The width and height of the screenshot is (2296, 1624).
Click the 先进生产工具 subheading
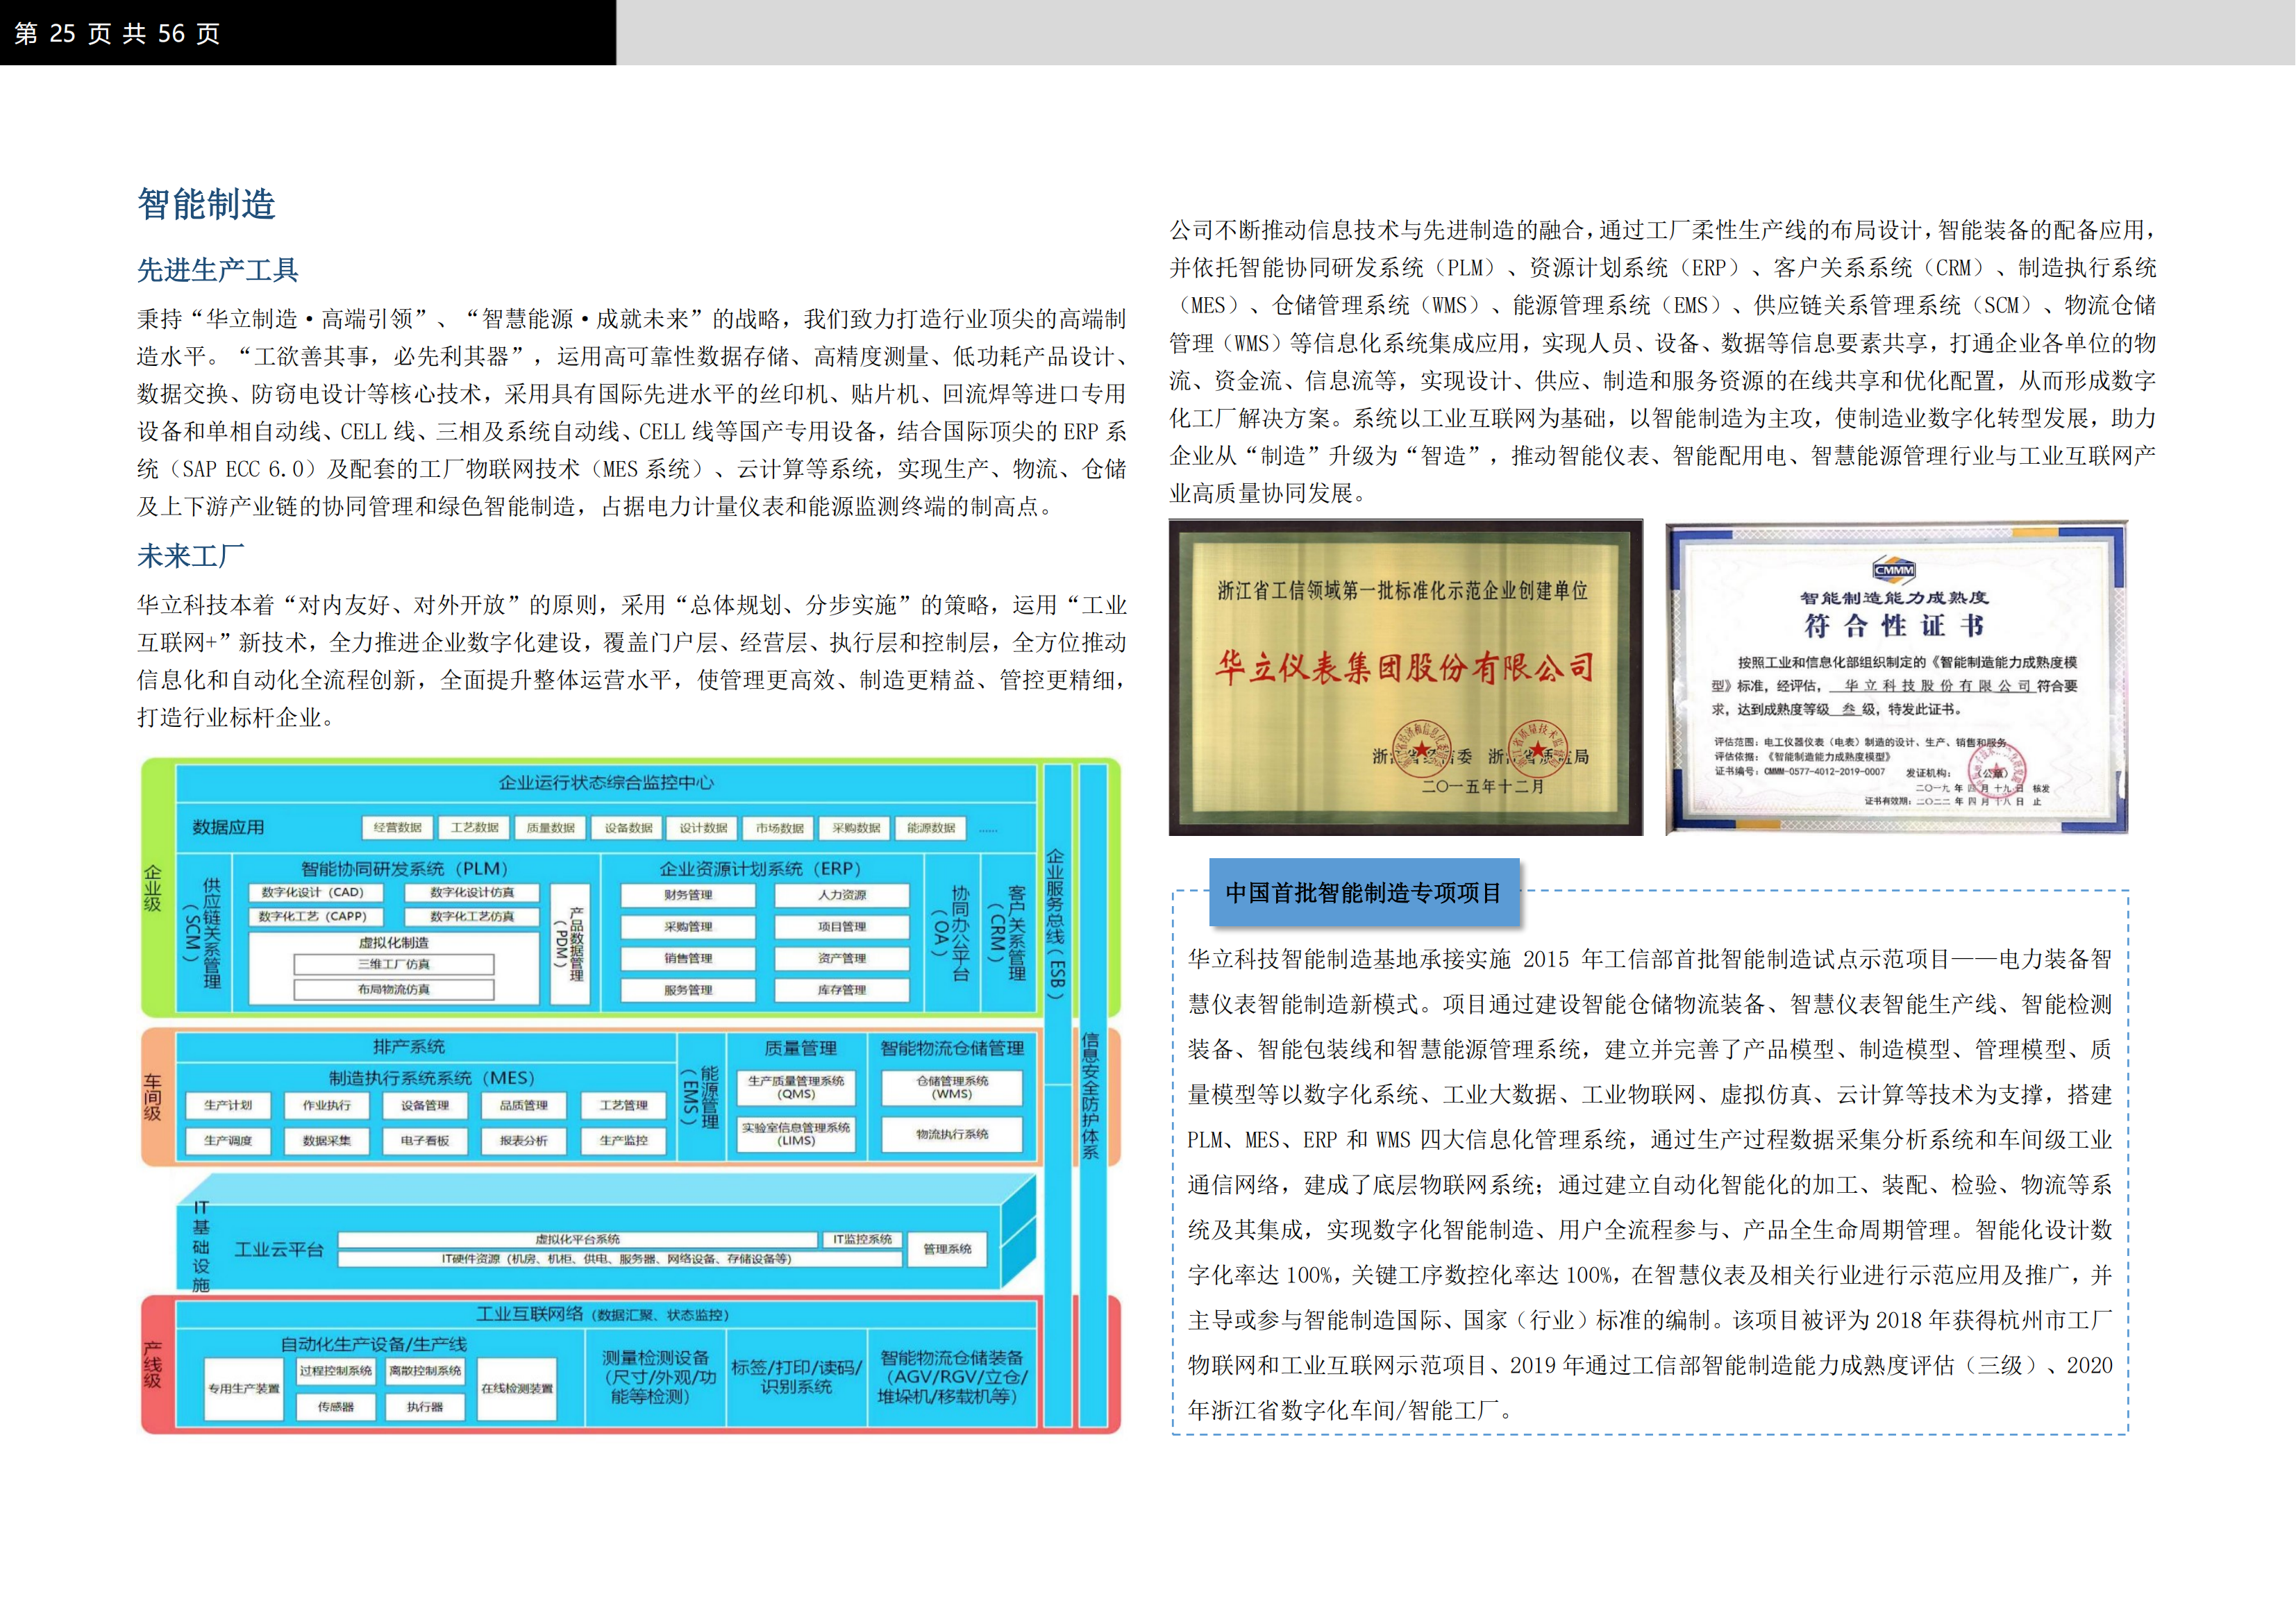point(218,270)
